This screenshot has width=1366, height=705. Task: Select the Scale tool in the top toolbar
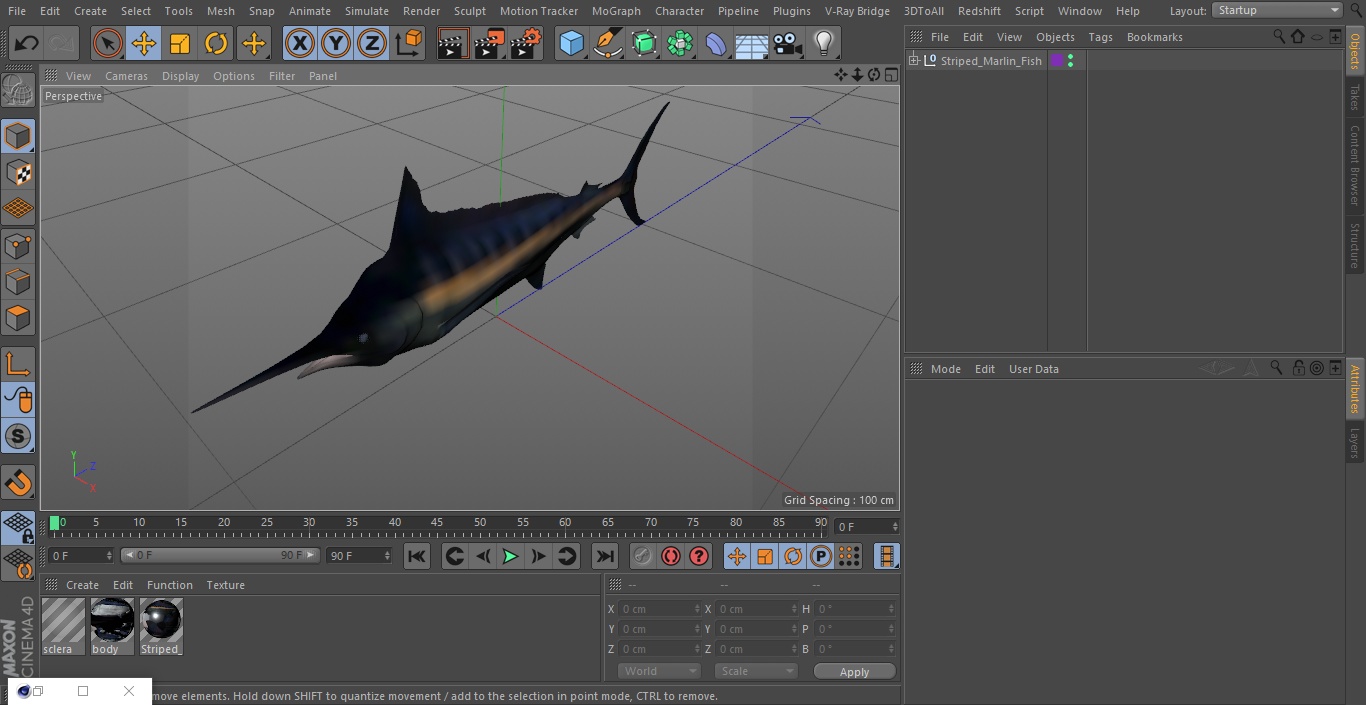[180, 43]
